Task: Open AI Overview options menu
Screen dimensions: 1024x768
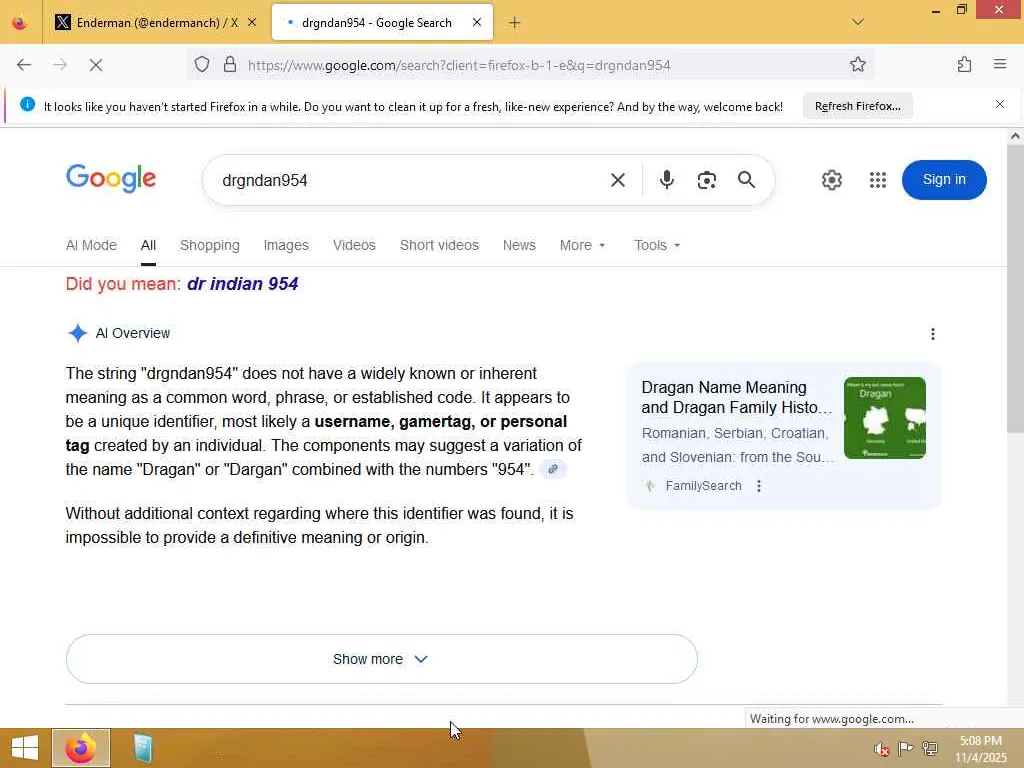Action: [x=933, y=334]
